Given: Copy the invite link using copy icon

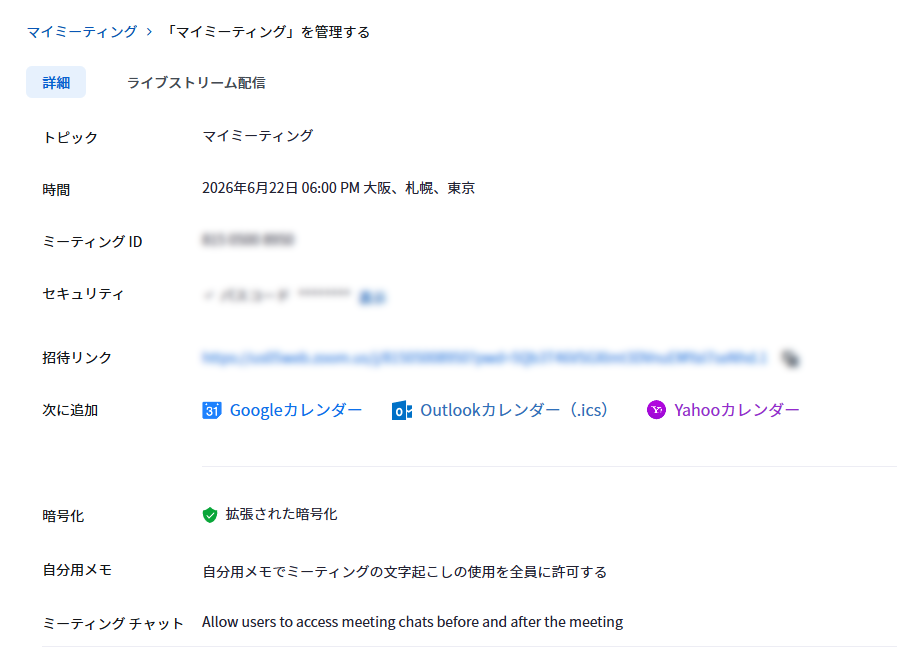Looking at the screenshot, I should click(790, 358).
